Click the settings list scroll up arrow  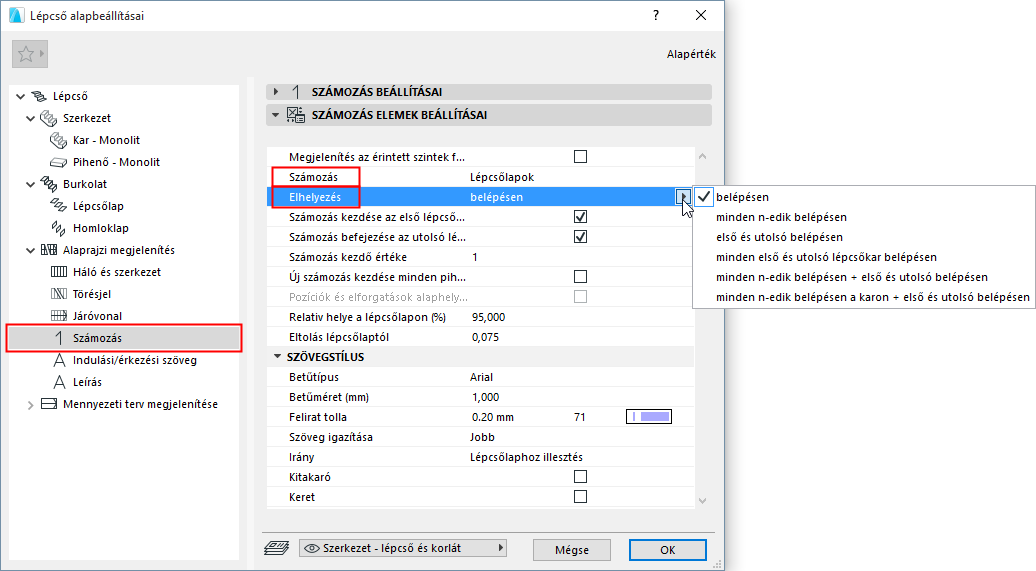tap(702, 157)
